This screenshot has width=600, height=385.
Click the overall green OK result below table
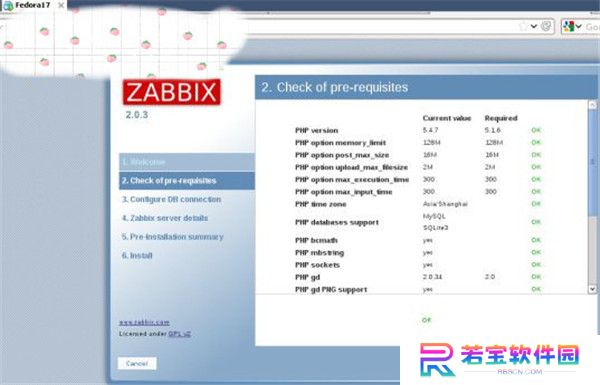coord(426,320)
